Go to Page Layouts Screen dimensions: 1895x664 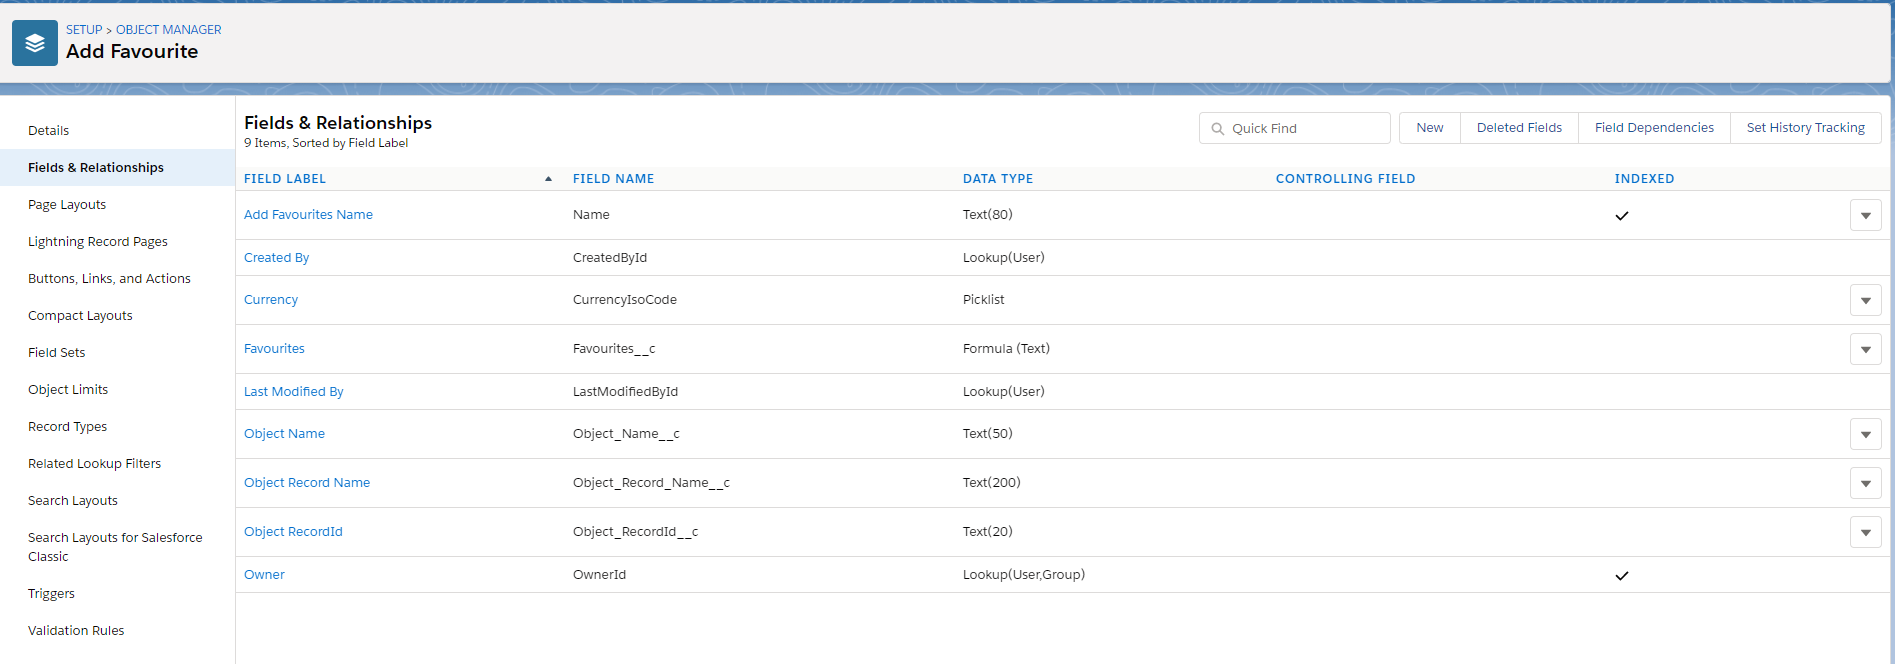click(x=67, y=205)
